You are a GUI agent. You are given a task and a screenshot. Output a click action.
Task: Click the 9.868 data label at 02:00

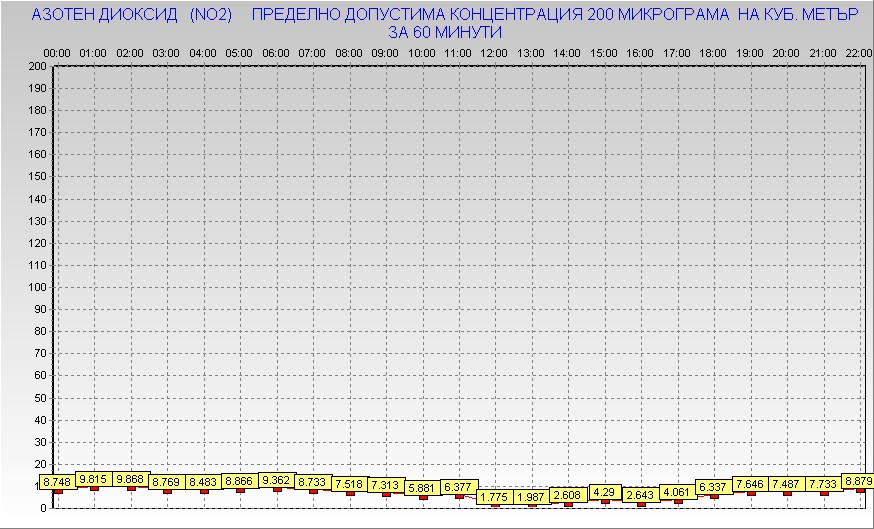[130, 479]
